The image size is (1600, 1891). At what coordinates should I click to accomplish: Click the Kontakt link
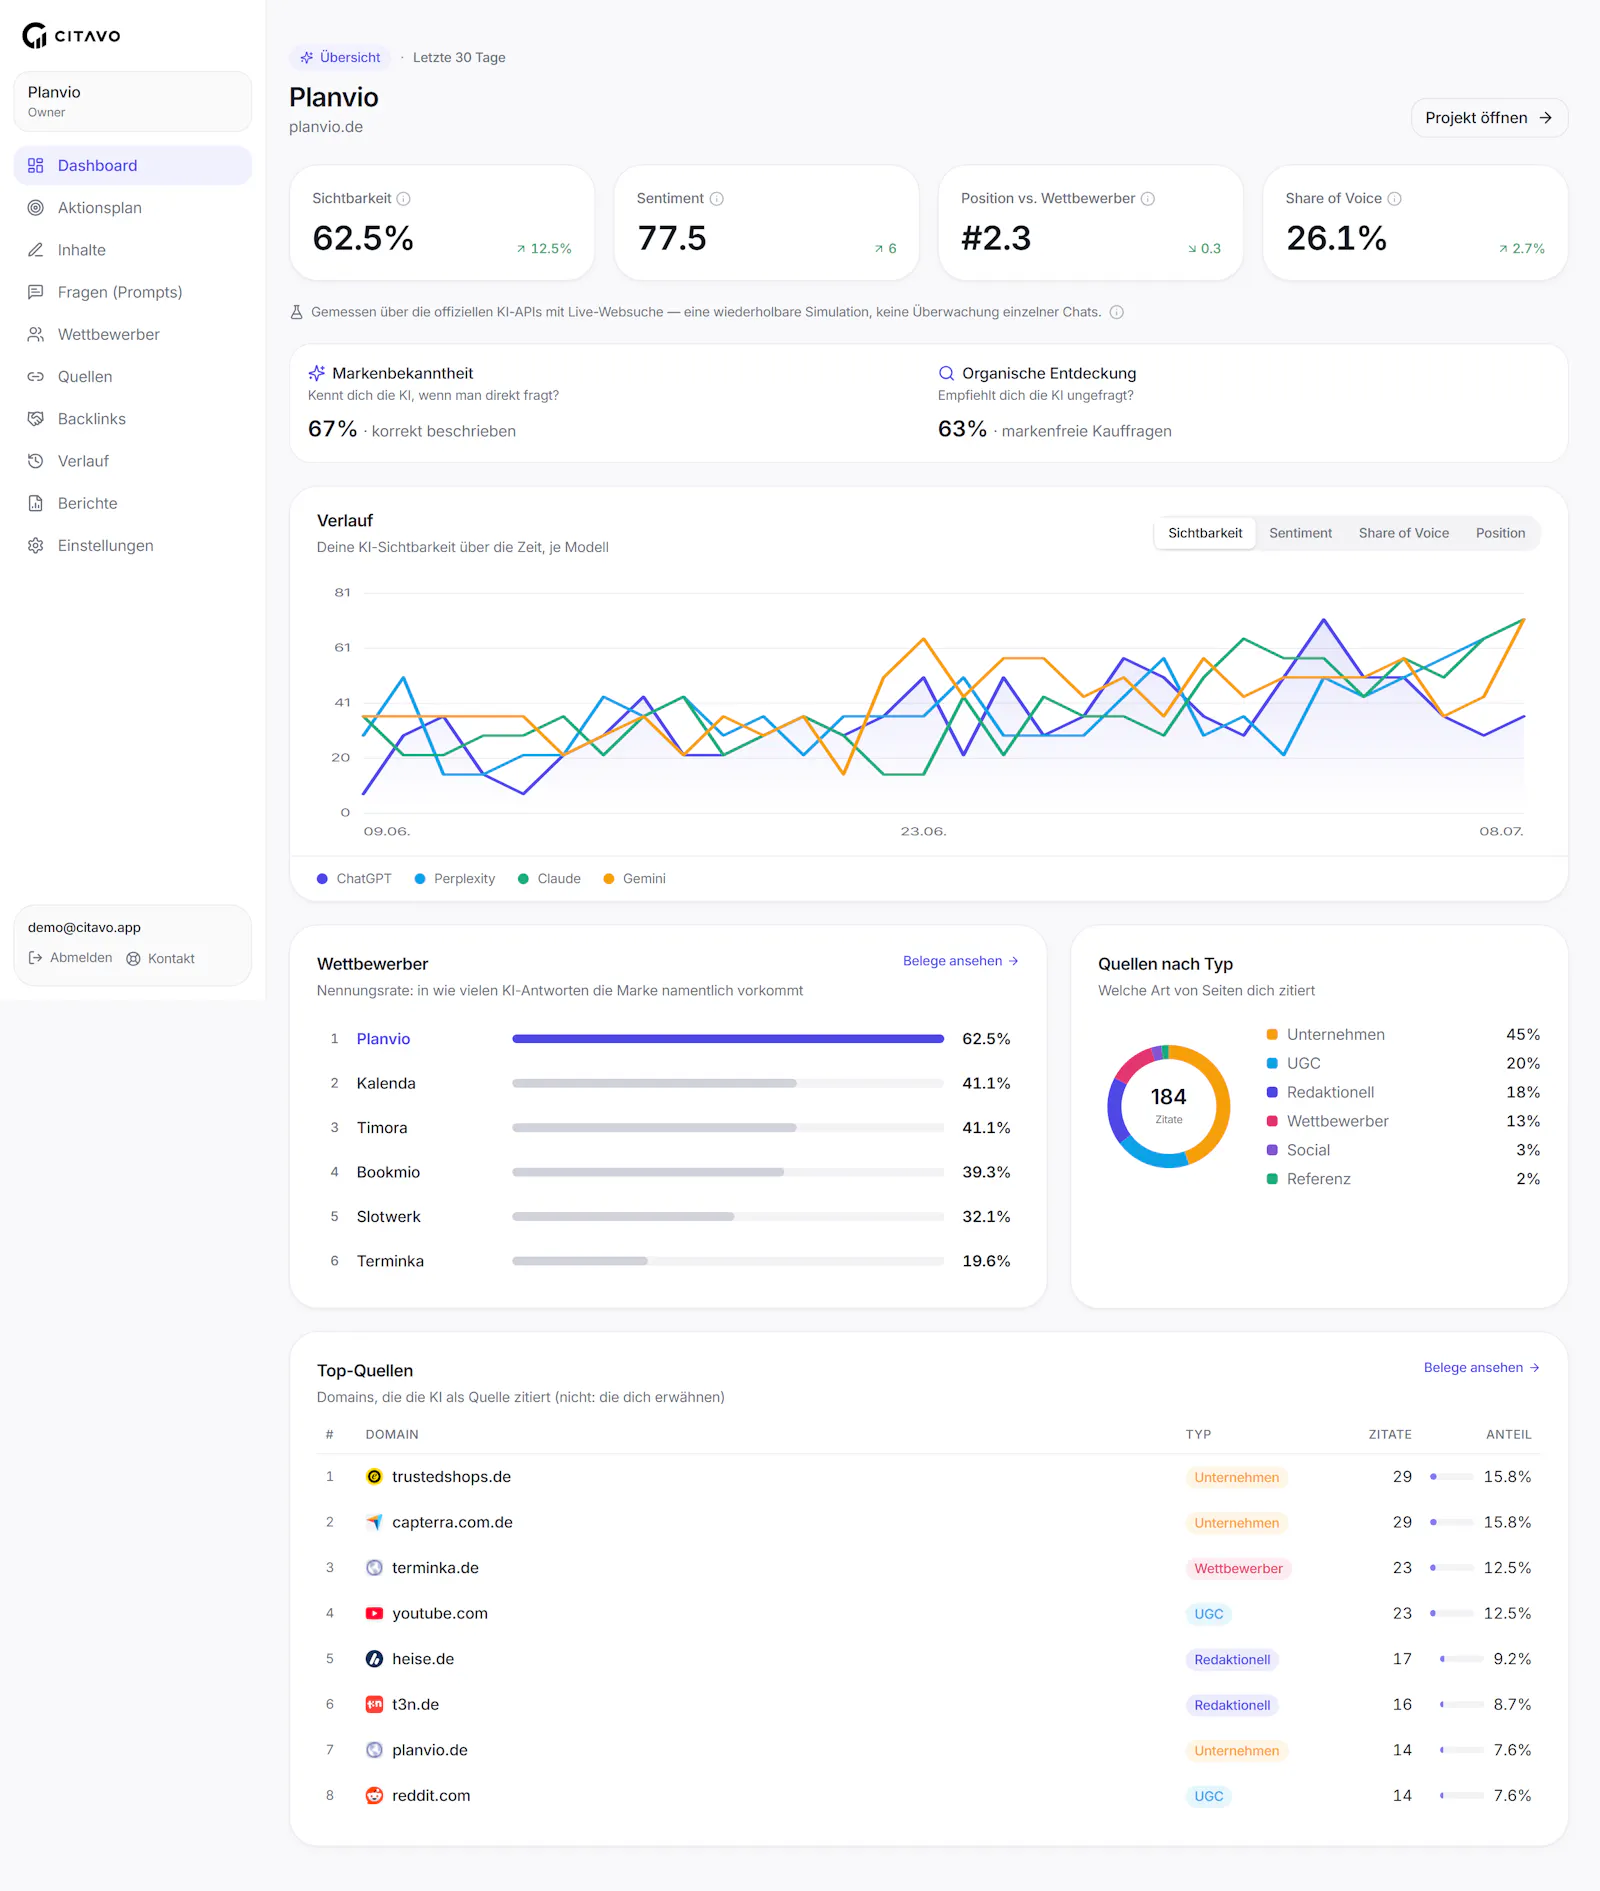161,958
